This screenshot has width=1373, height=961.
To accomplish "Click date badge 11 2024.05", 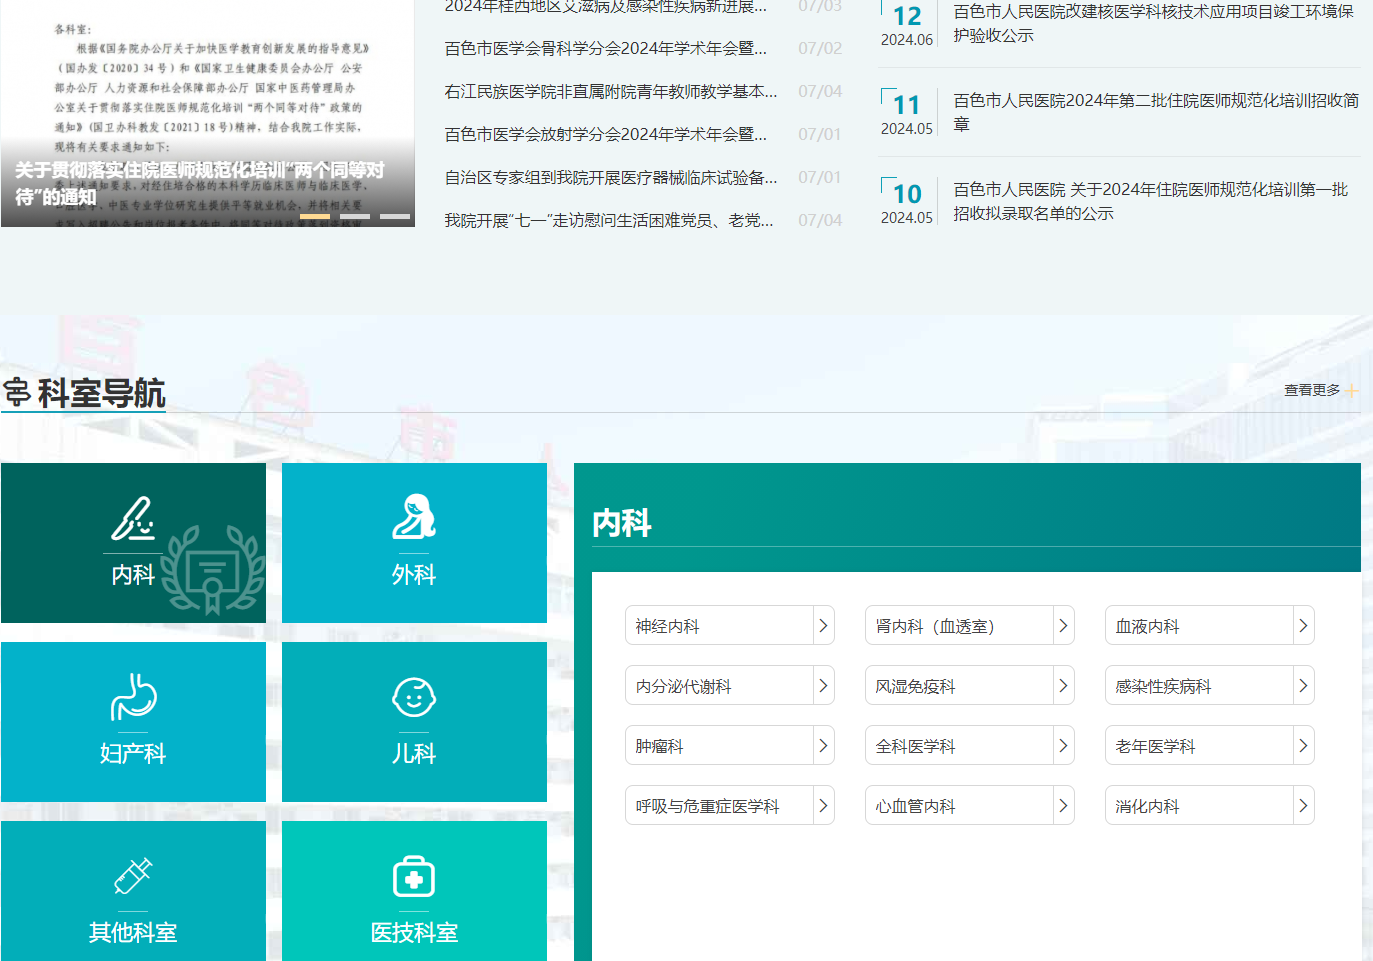I will [907, 114].
